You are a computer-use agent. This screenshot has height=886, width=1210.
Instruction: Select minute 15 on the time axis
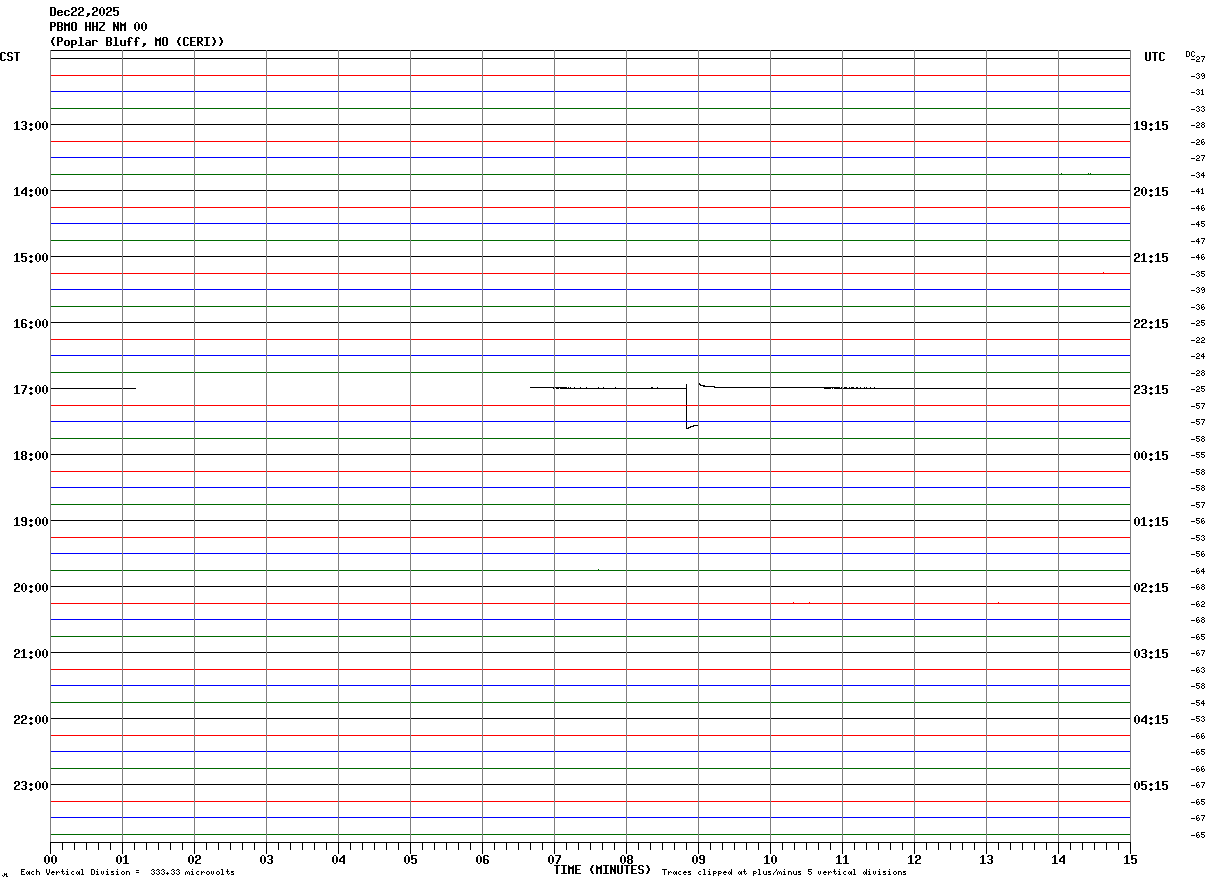(x=1130, y=859)
